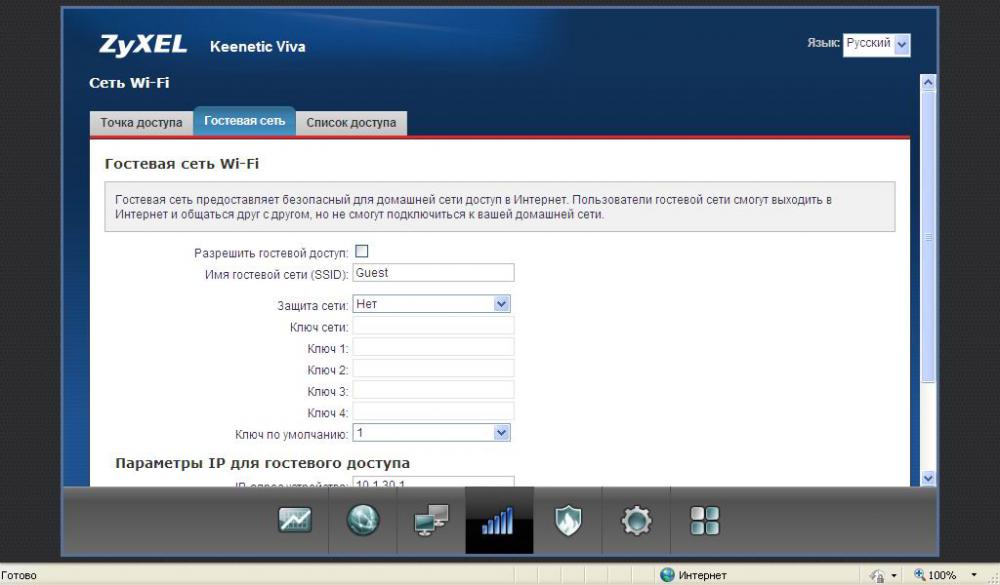
Task: Select the Wi-Fi signal bars icon
Action: pyautogui.click(x=499, y=521)
